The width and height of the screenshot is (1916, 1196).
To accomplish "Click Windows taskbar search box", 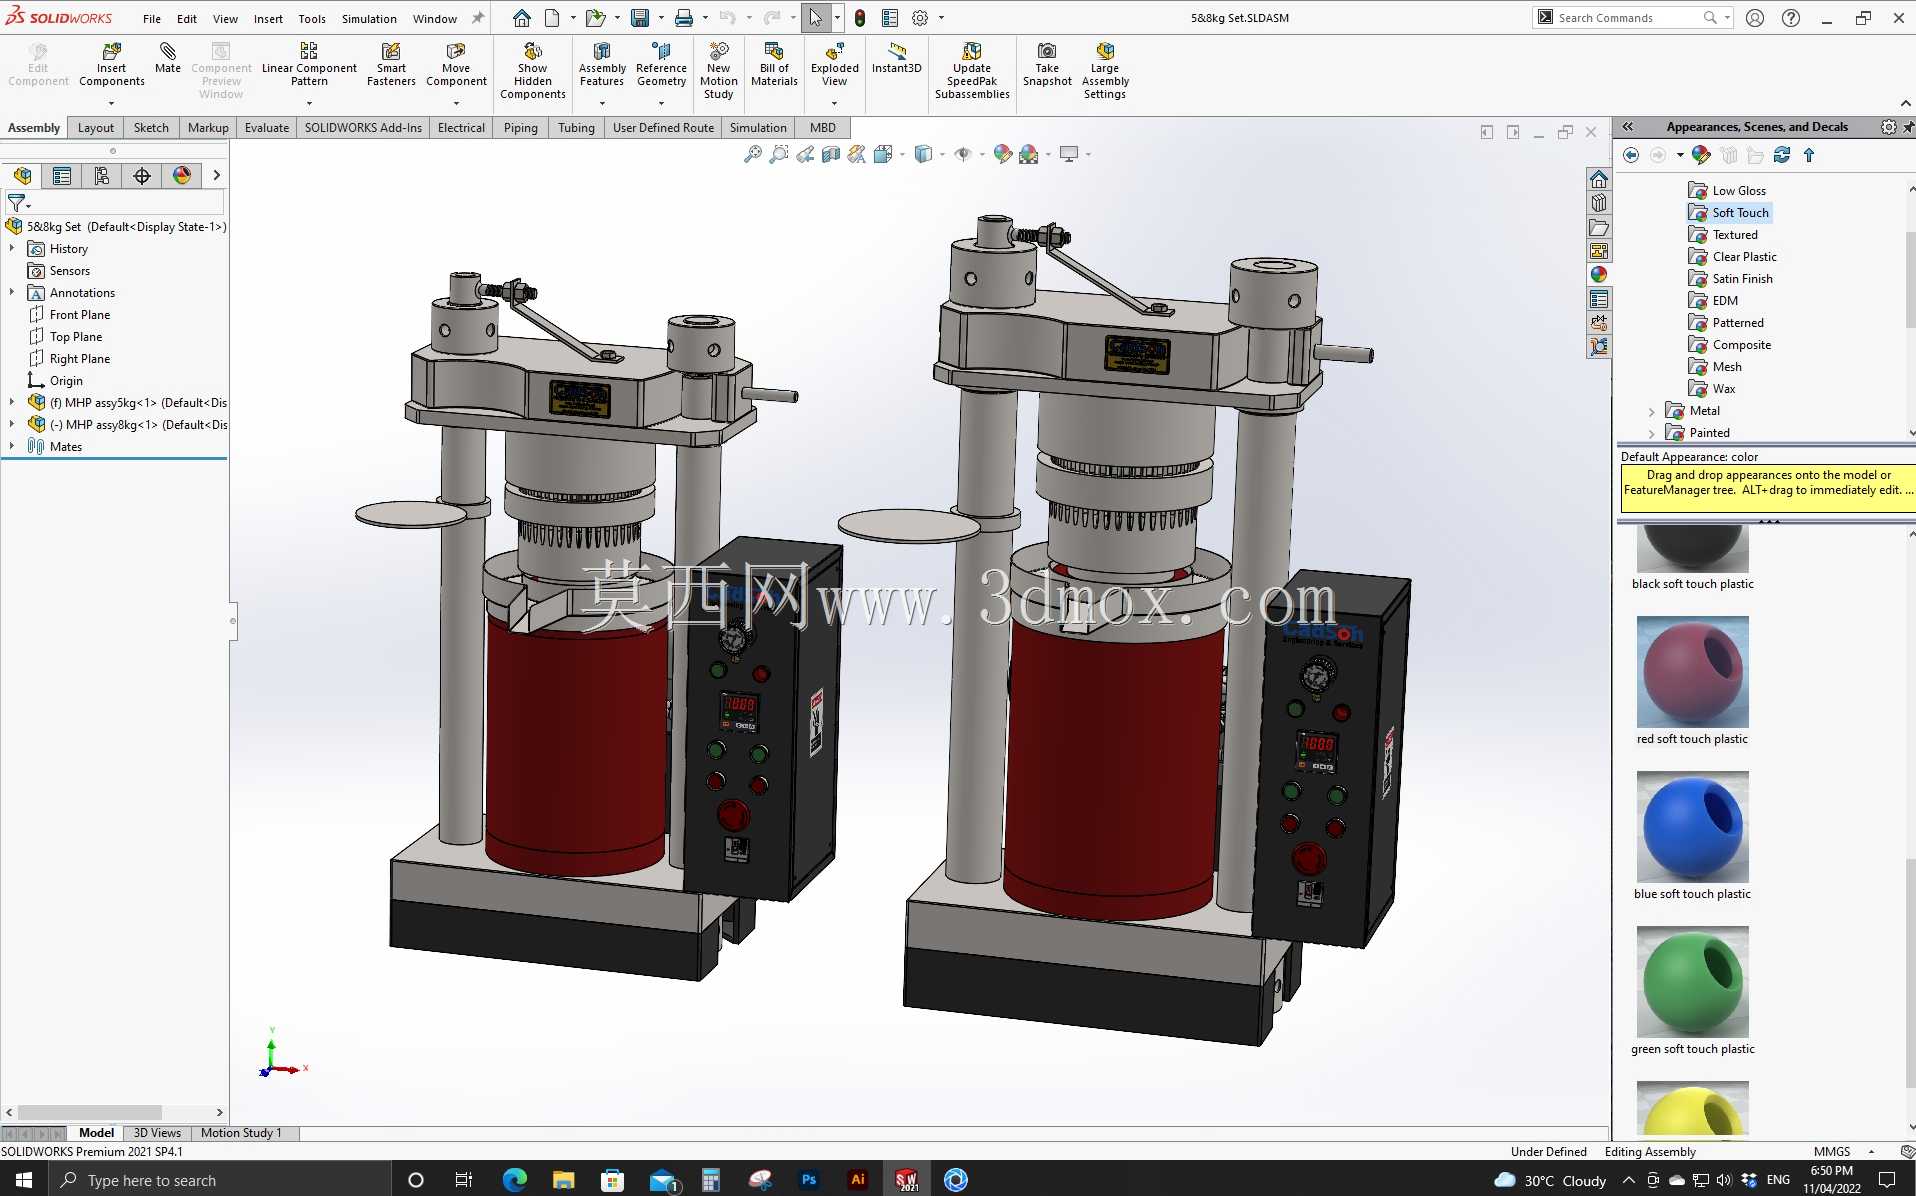I will (219, 1180).
